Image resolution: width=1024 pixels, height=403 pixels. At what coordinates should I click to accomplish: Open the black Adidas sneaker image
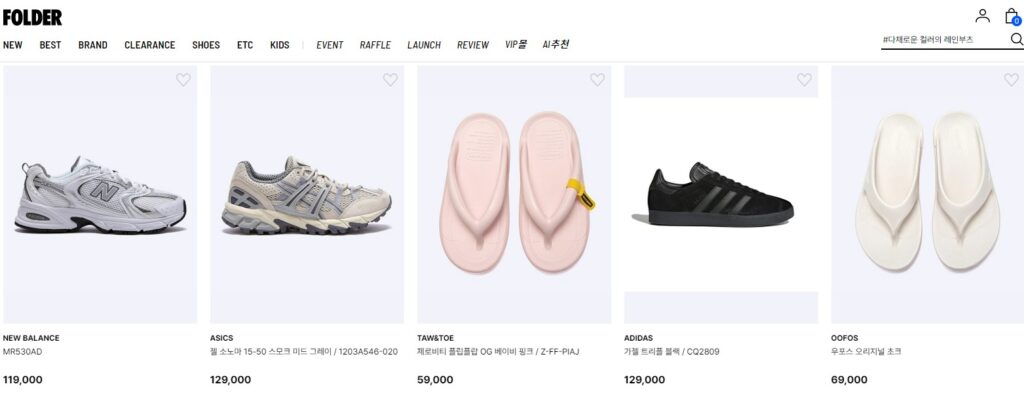[721, 194]
